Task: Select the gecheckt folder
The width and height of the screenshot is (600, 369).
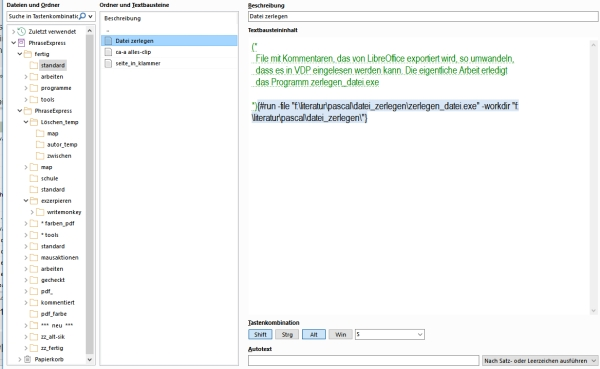Action: pos(53,280)
